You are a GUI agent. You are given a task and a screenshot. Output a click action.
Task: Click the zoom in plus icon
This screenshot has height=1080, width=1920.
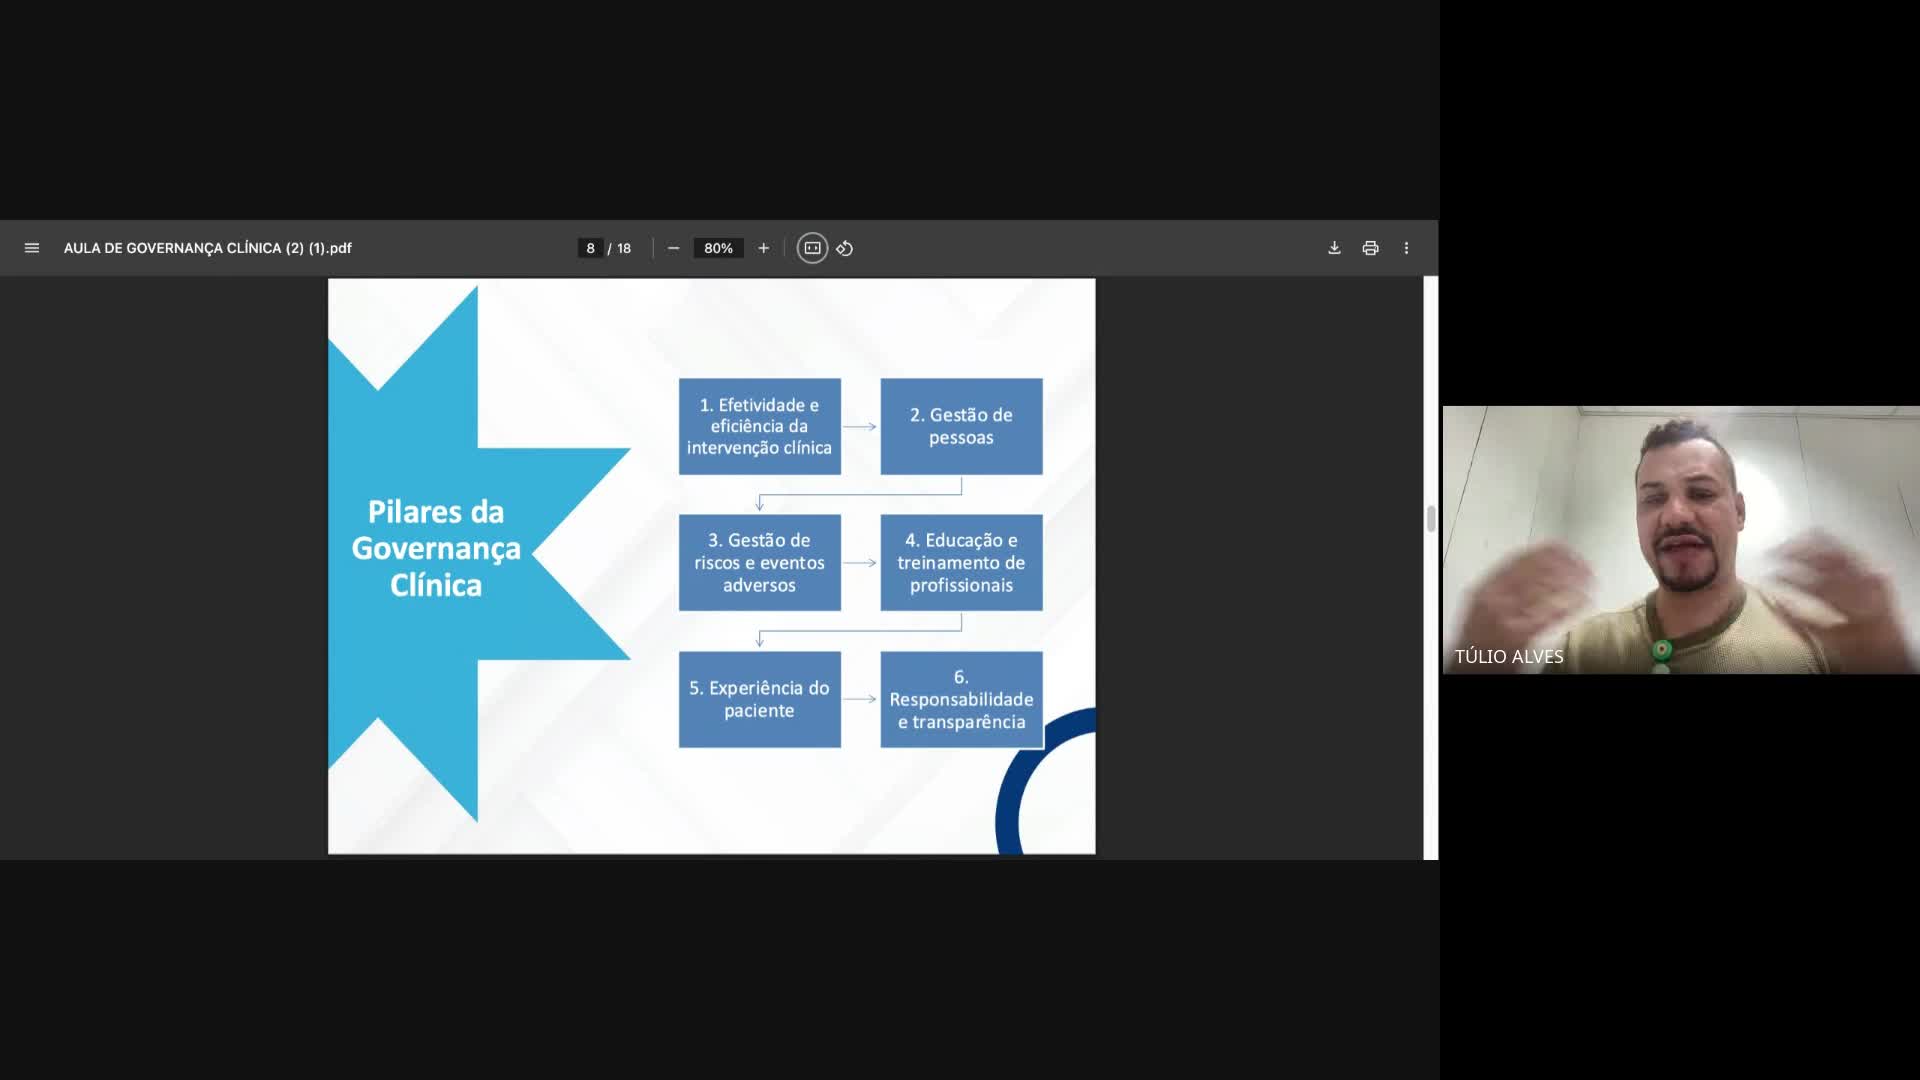coord(764,248)
